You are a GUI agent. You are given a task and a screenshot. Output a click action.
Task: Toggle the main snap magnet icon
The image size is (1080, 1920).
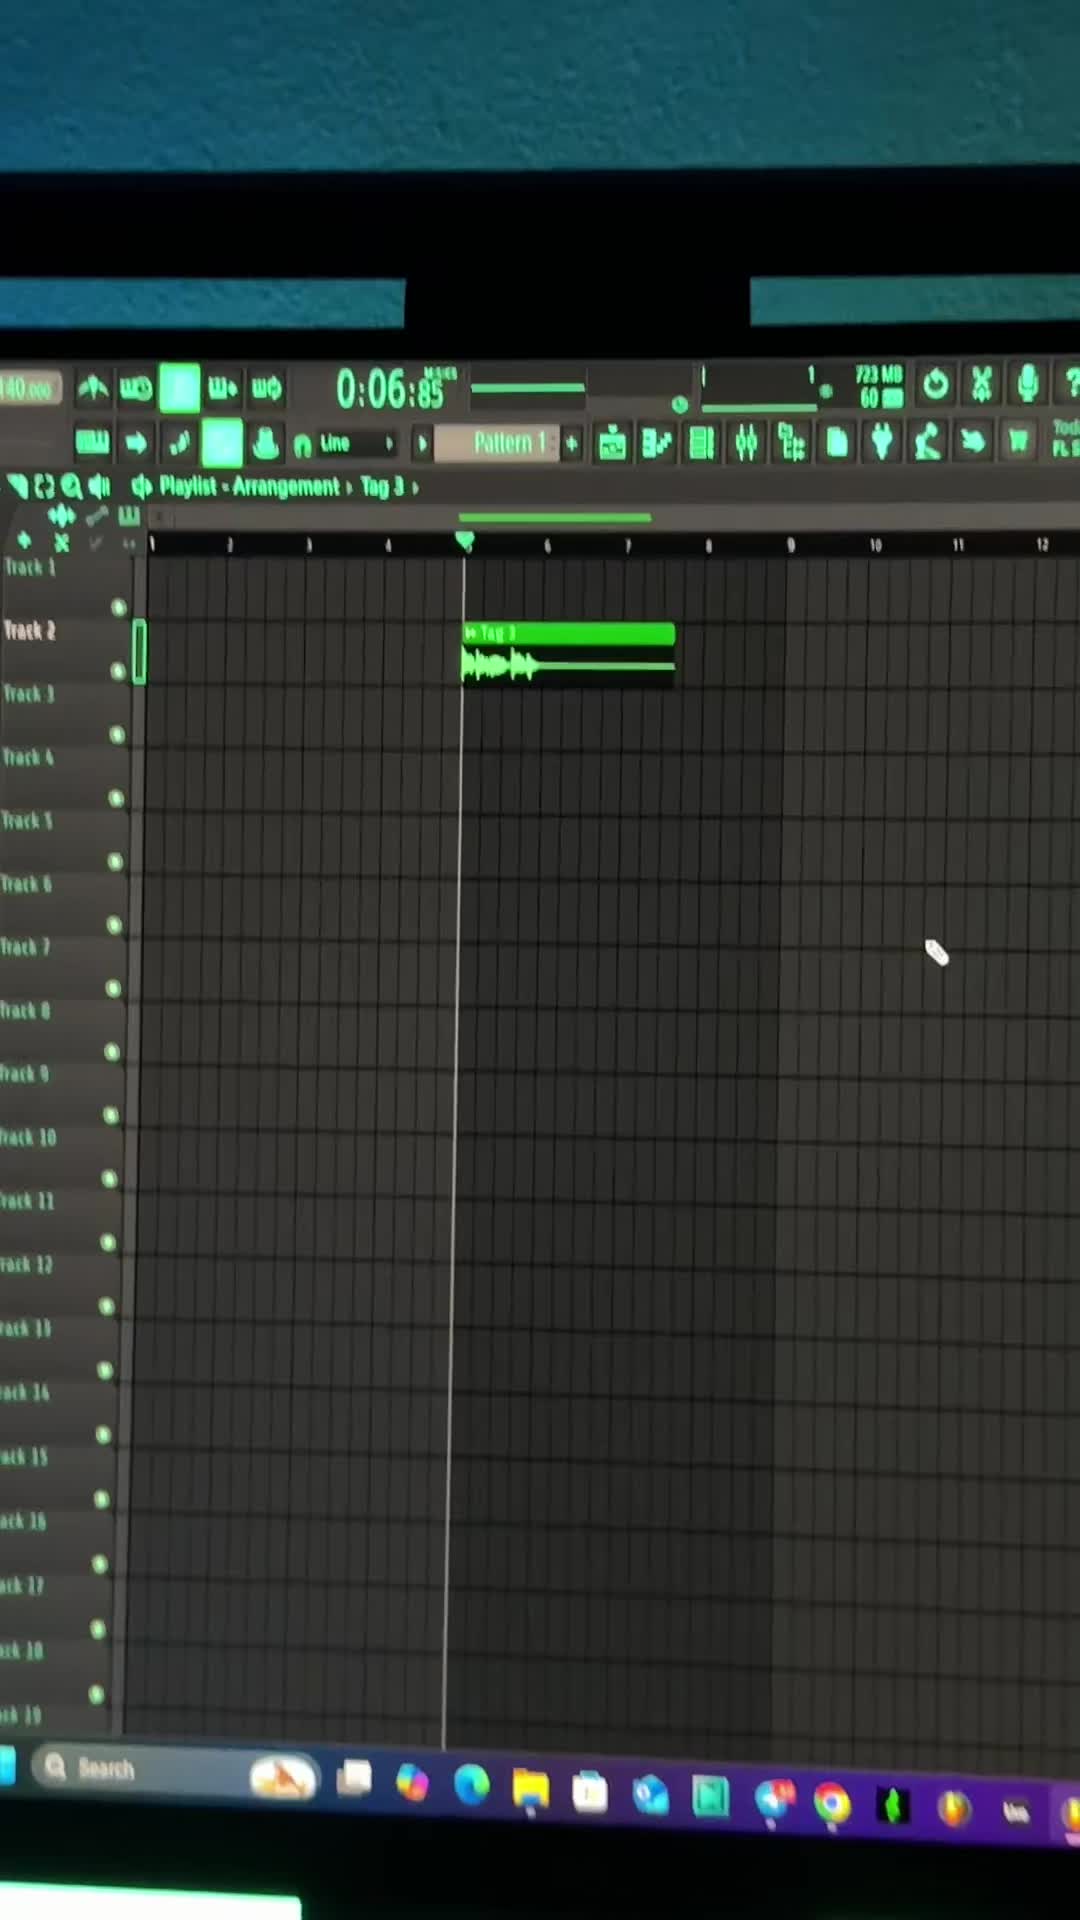(302, 445)
